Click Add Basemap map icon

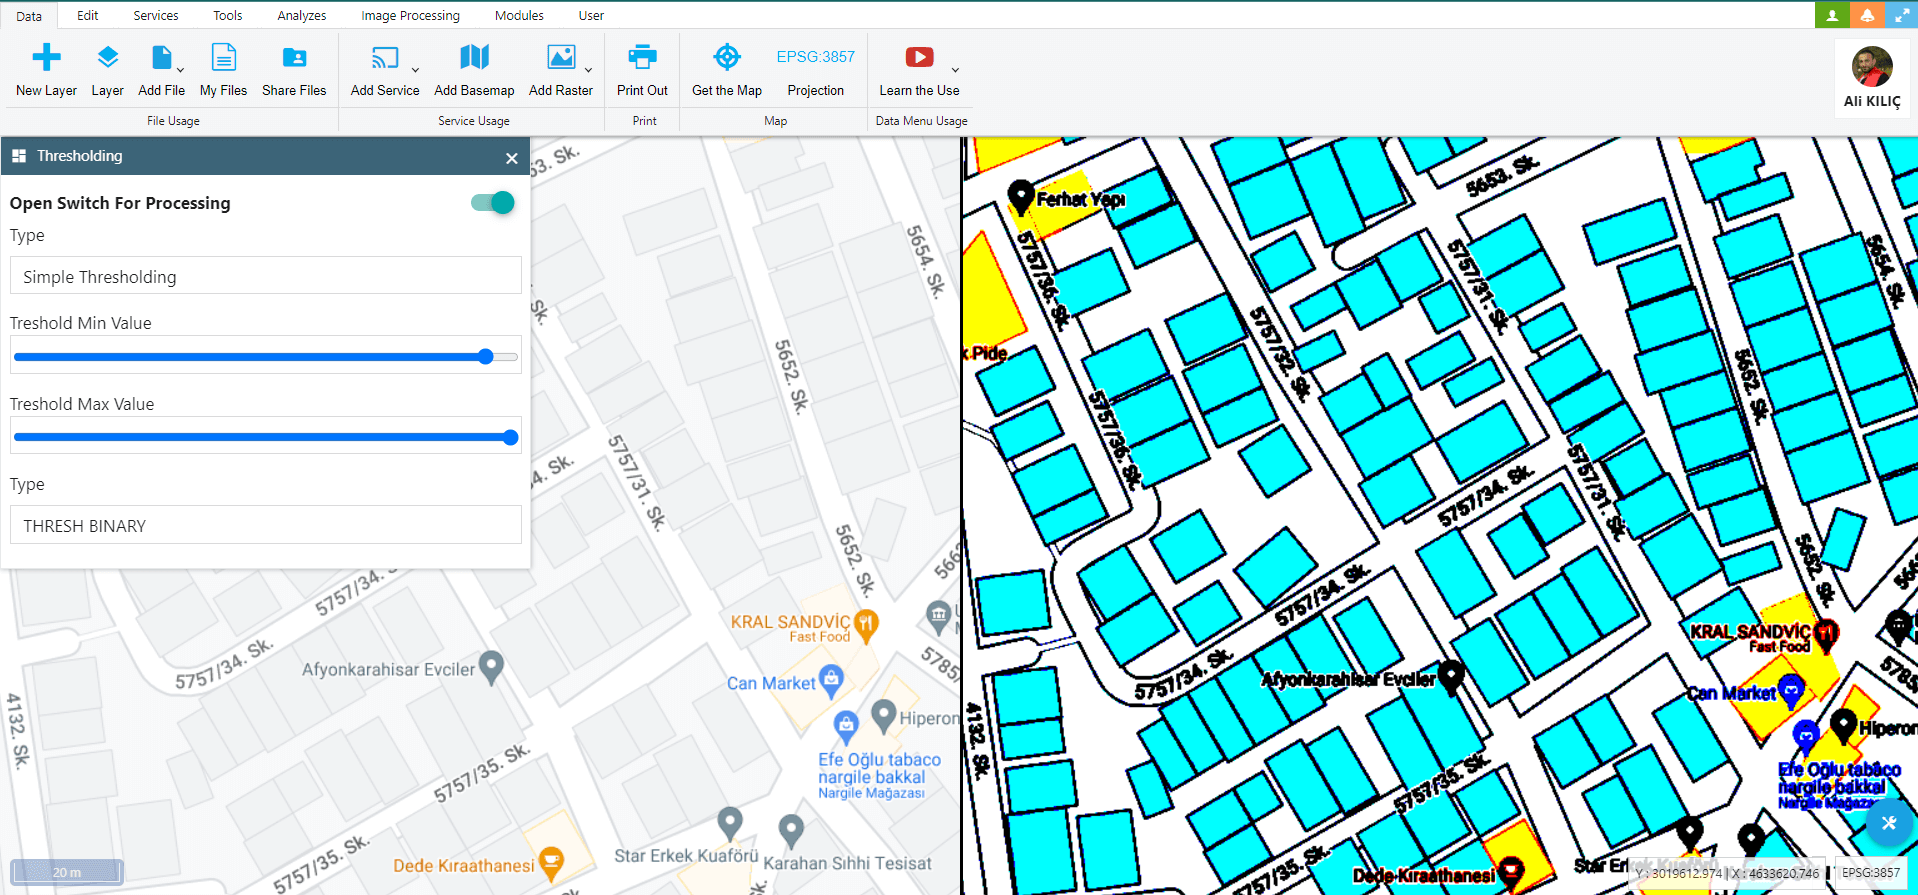click(474, 57)
